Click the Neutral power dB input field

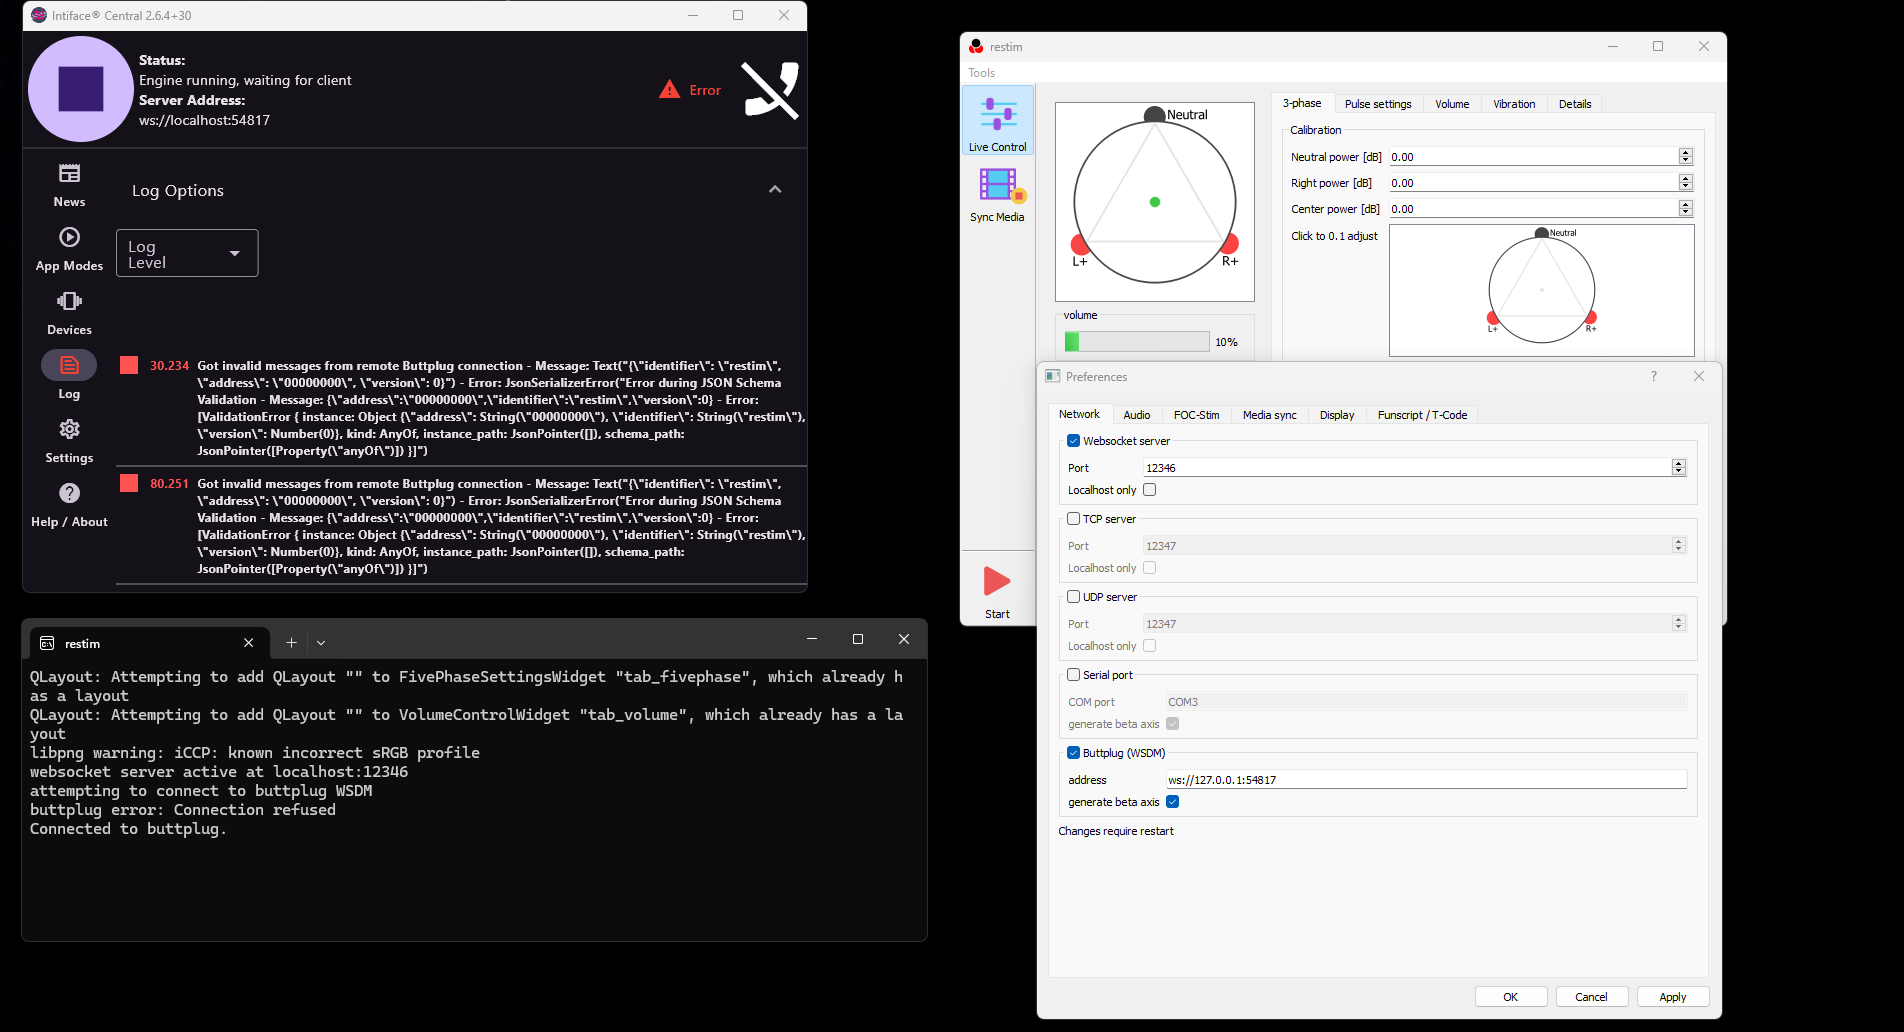(1534, 157)
